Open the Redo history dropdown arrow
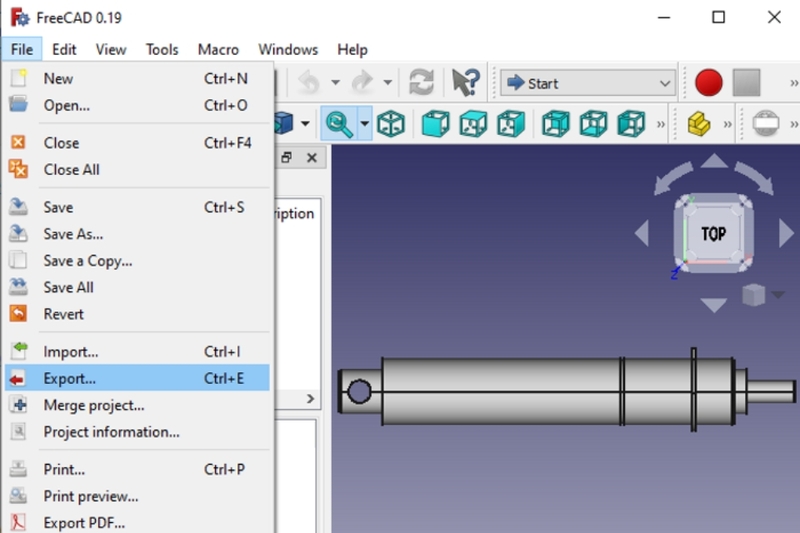The width and height of the screenshot is (800, 533). point(388,82)
